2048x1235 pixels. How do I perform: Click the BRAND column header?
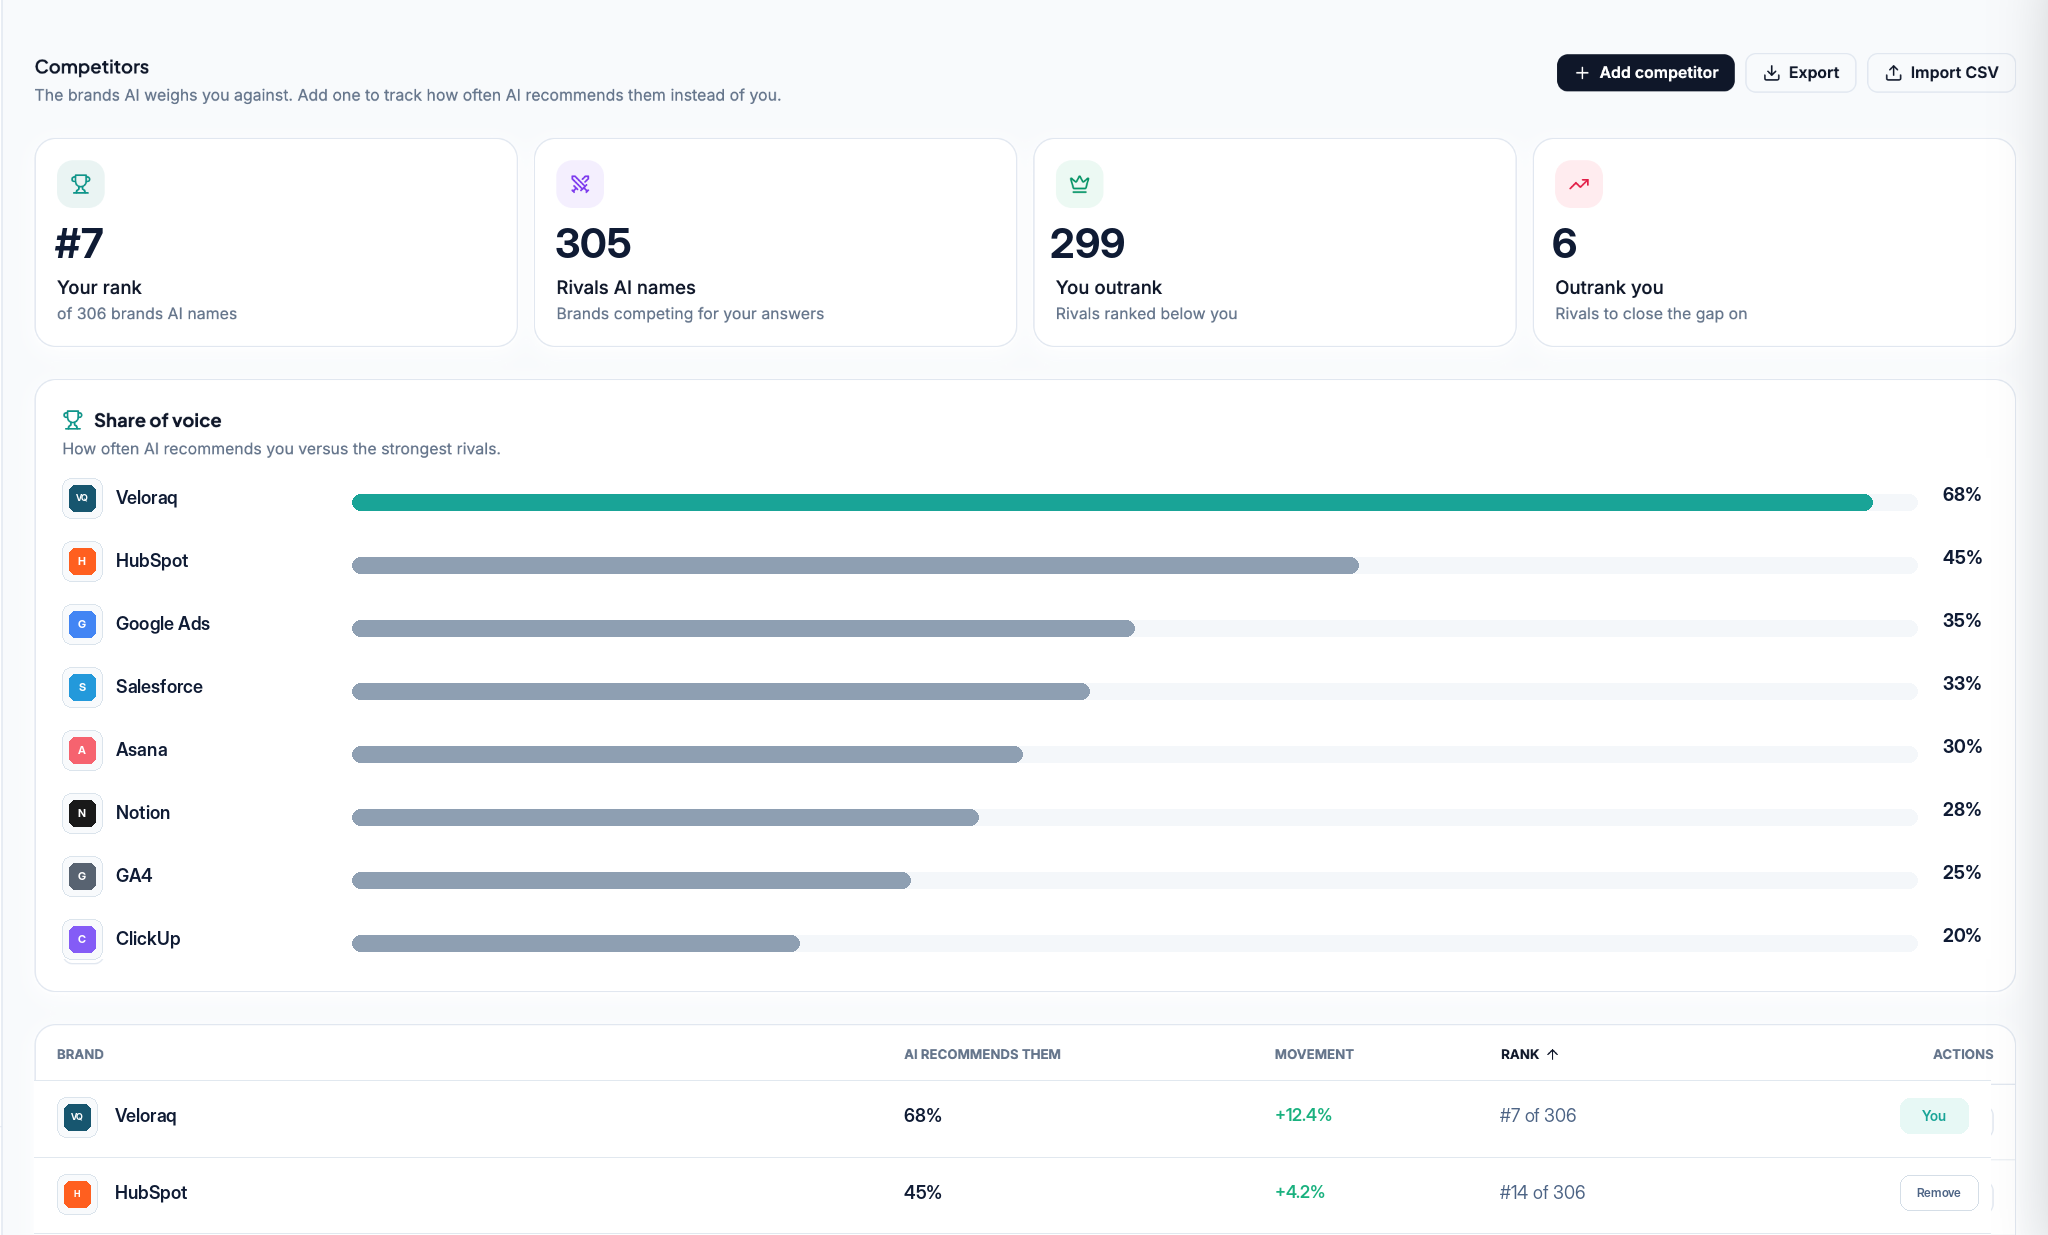tap(80, 1054)
